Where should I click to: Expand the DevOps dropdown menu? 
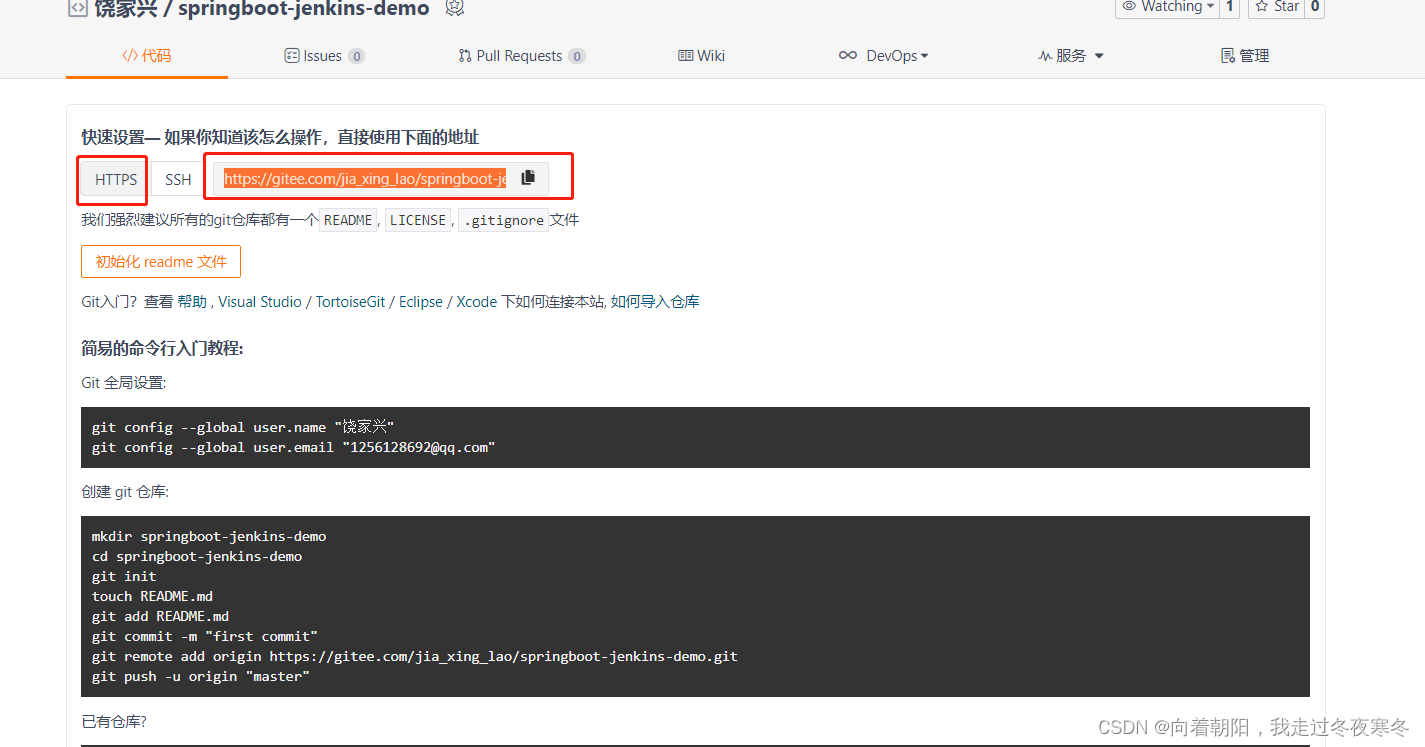[x=884, y=56]
